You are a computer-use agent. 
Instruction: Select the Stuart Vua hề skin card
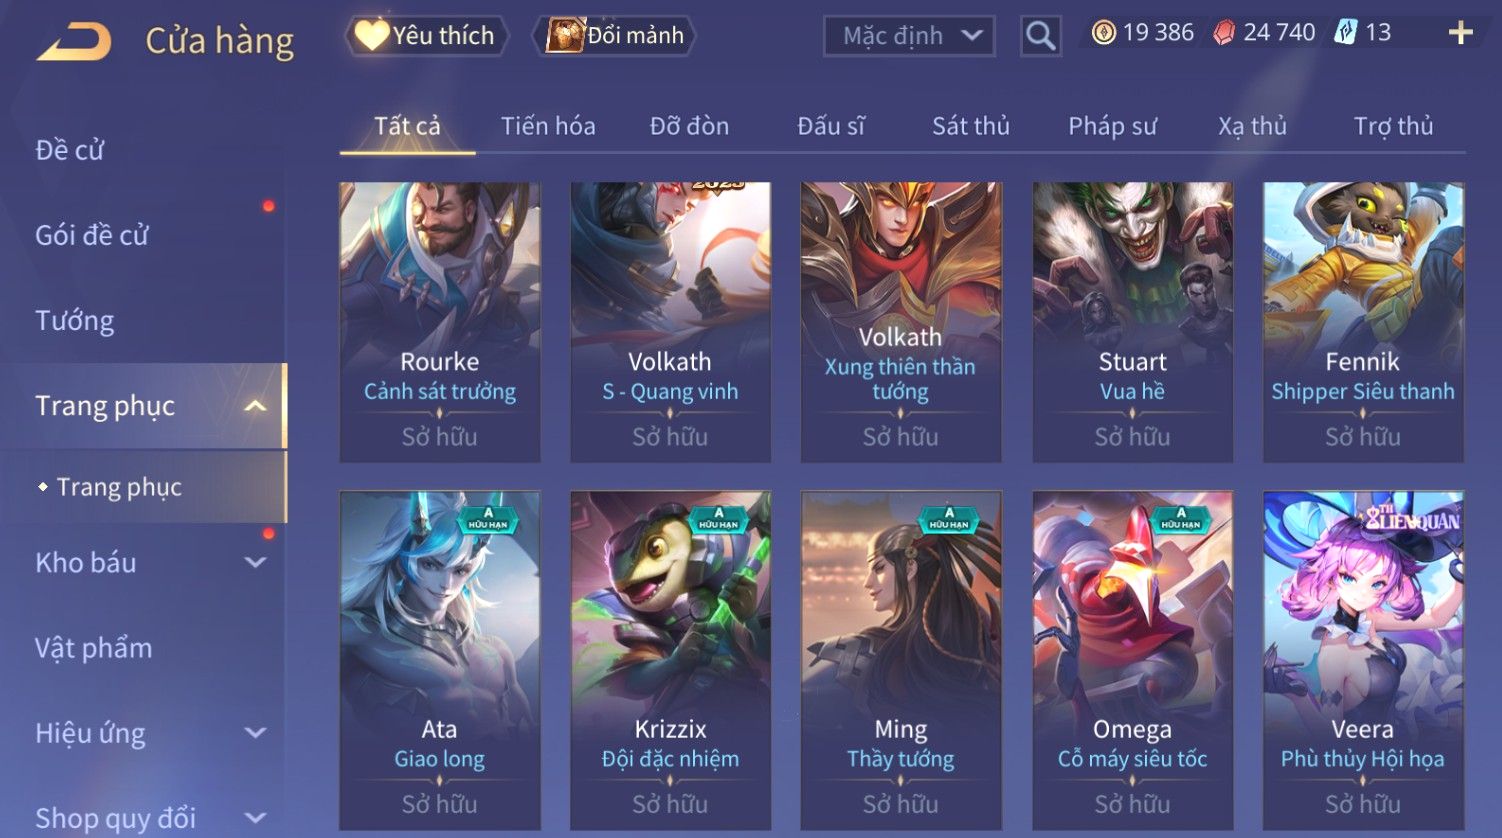(x=1132, y=322)
